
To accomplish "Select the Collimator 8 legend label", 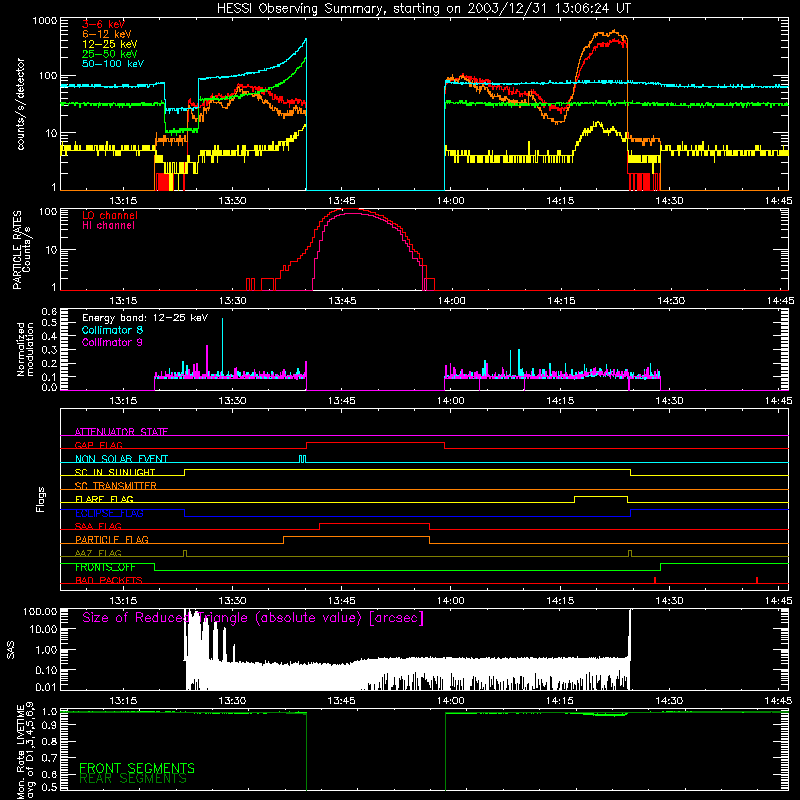I will [x=112, y=330].
